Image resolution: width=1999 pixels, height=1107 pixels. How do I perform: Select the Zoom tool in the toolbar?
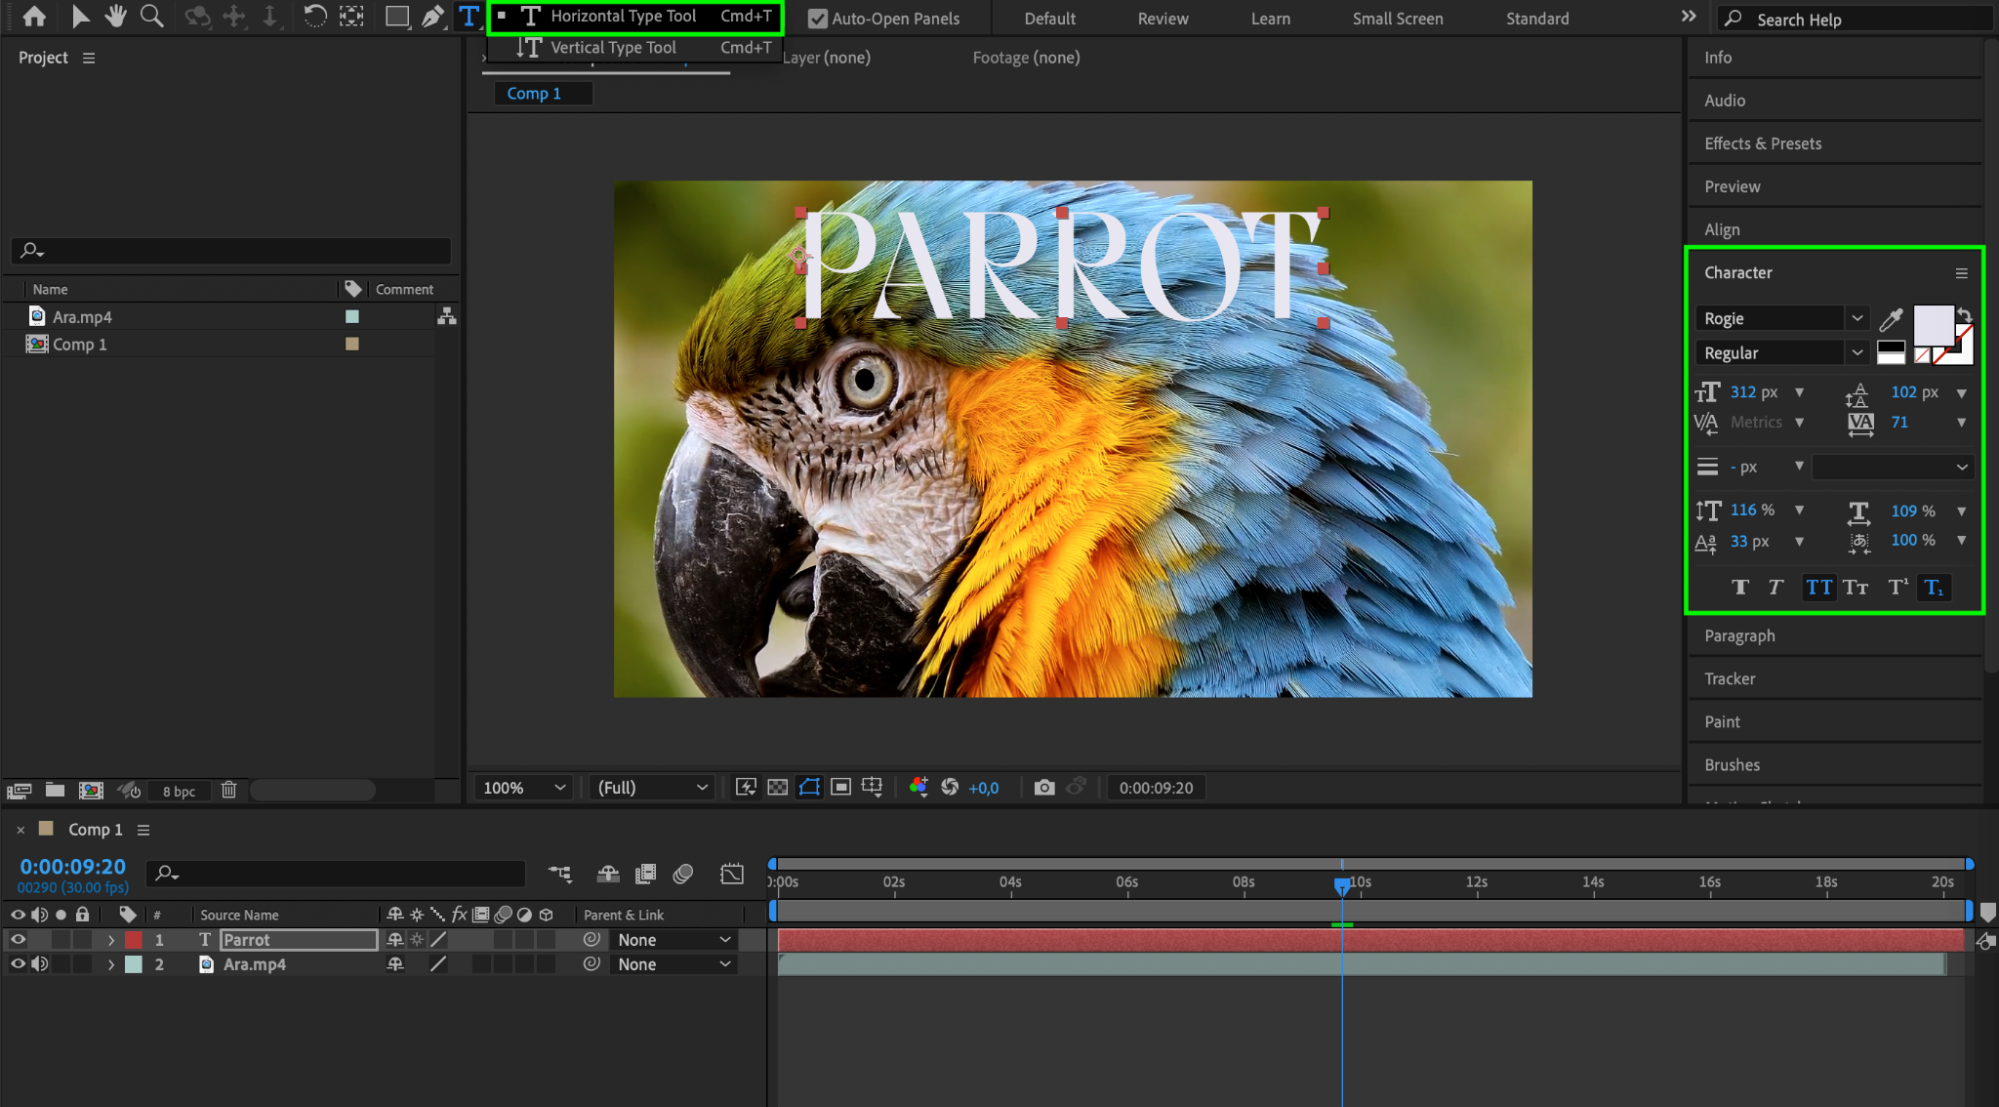coord(152,16)
